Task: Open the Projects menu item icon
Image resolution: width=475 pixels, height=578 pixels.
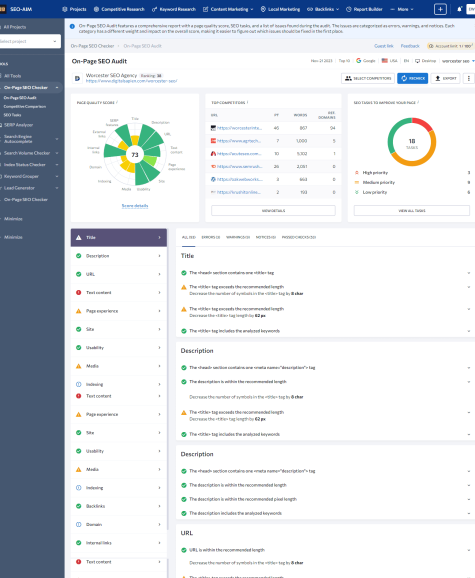Action: click(x=65, y=9)
